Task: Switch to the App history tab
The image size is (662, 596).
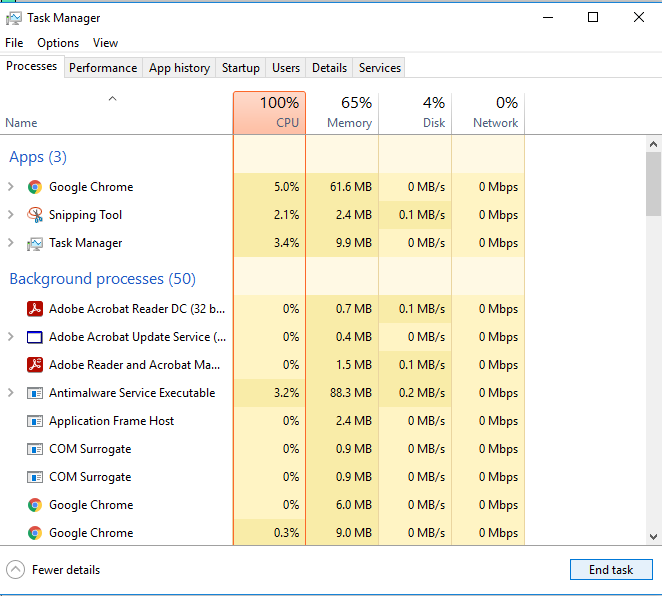Action: (x=179, y=68)
